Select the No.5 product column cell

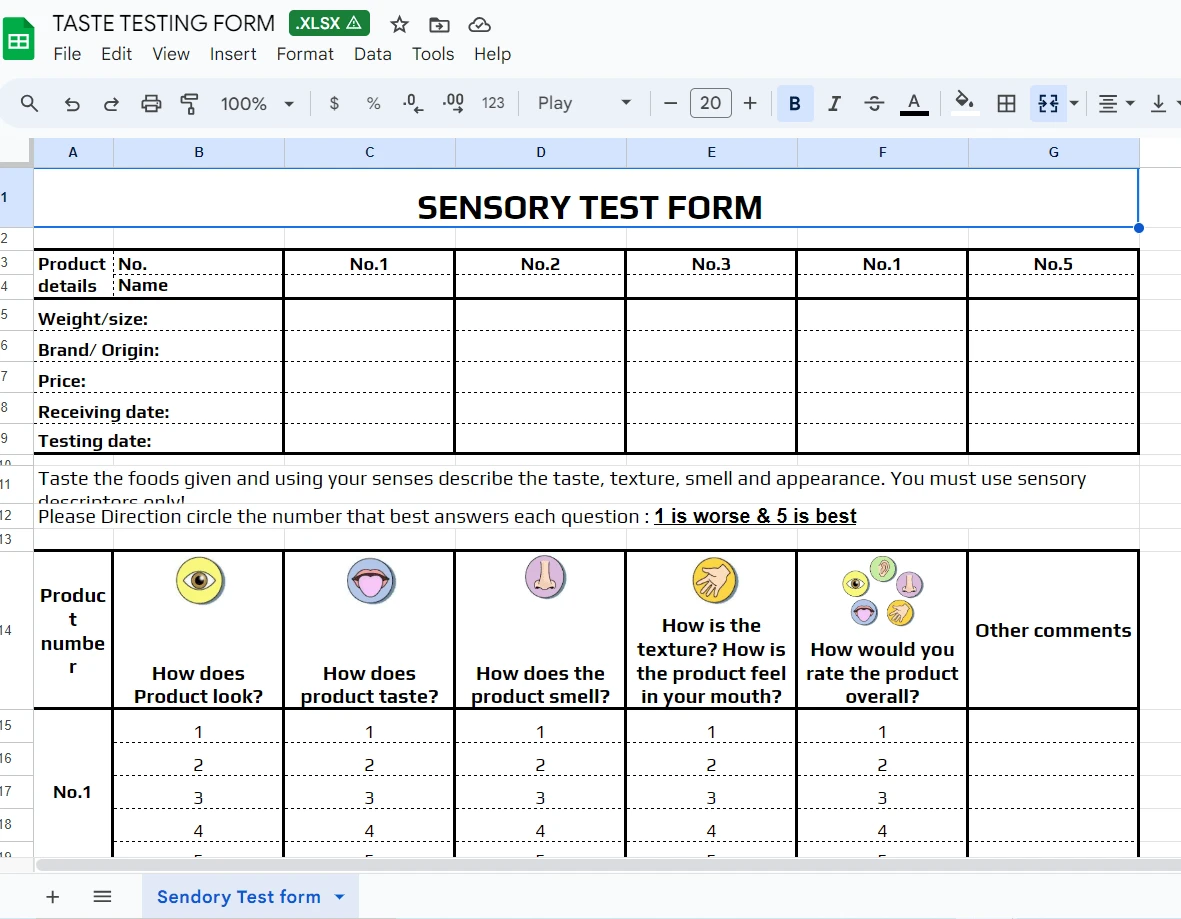(x=1053, y=264)
